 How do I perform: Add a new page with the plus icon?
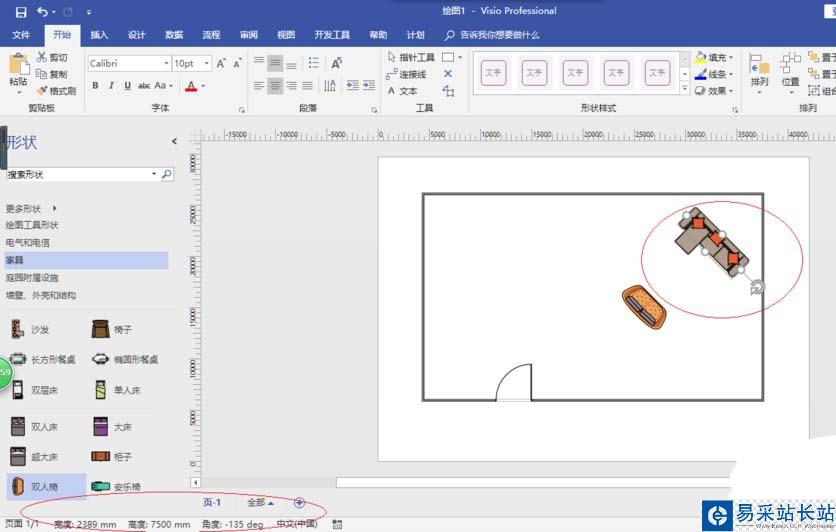299,502
